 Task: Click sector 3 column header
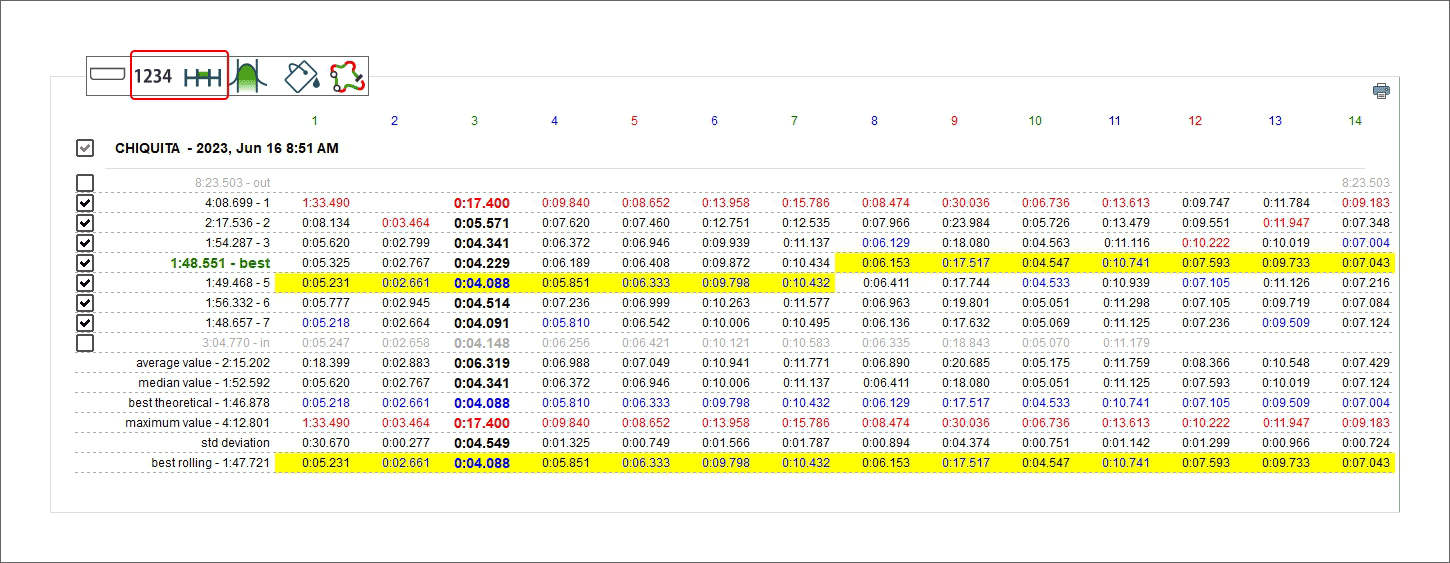tap(474, 121)
